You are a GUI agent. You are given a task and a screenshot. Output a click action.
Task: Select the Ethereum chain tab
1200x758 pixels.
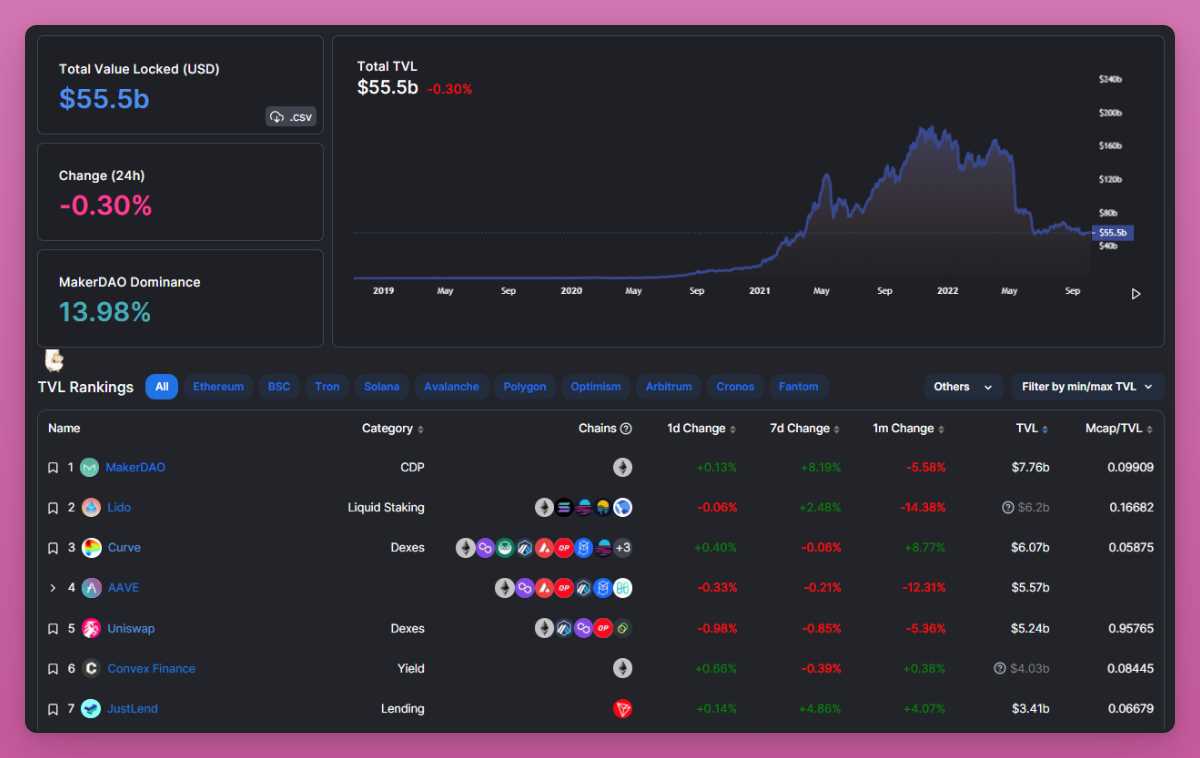click(218, 387)
